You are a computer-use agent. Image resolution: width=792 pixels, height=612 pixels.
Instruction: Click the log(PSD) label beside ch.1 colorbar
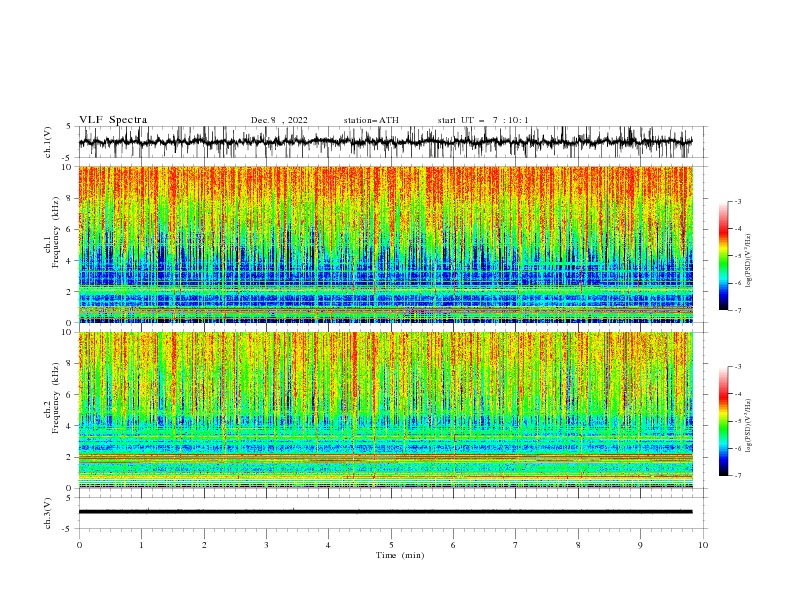click(x=749, y=261)
